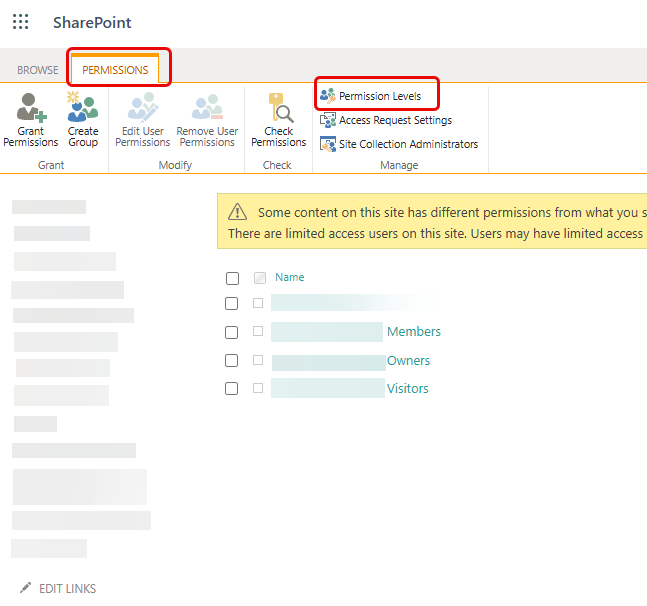
Task: Open Site Collection Administrators
Action: [x=399, y=144]
